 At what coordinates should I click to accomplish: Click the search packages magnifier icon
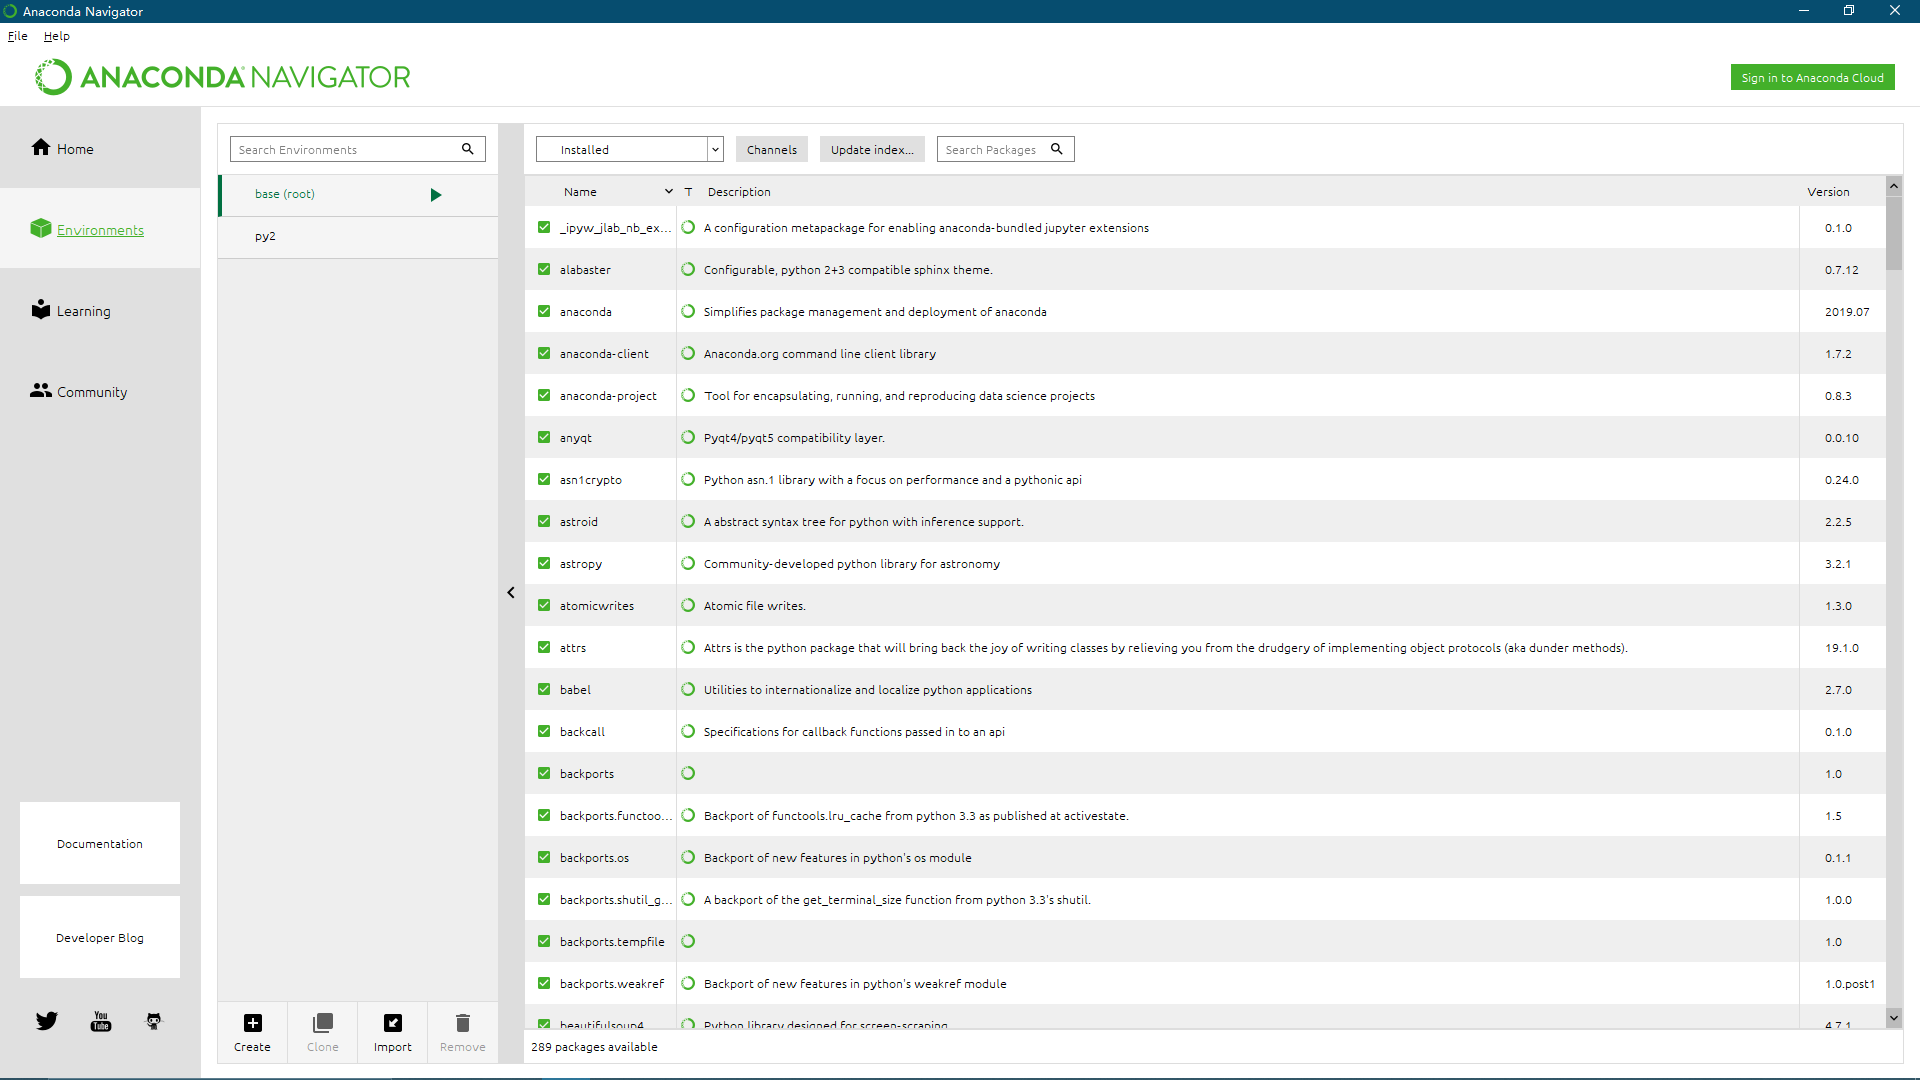point(1057,149)
